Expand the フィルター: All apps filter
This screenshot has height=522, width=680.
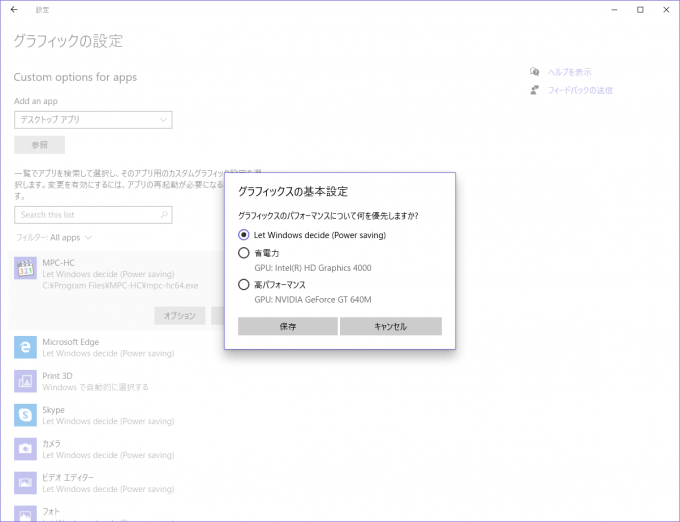[x=54, y=238]
